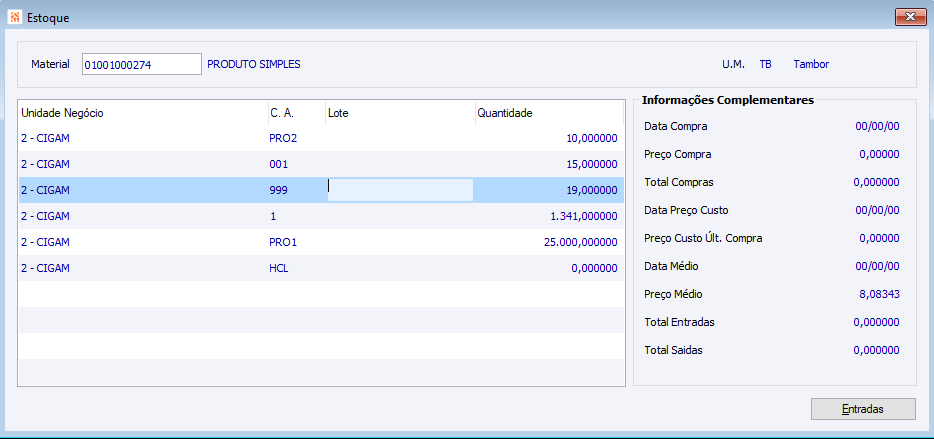This screenshot has height=439, width=934.
Task: Click the HCL row quantity 0,000000
Action: pos(594,268)
